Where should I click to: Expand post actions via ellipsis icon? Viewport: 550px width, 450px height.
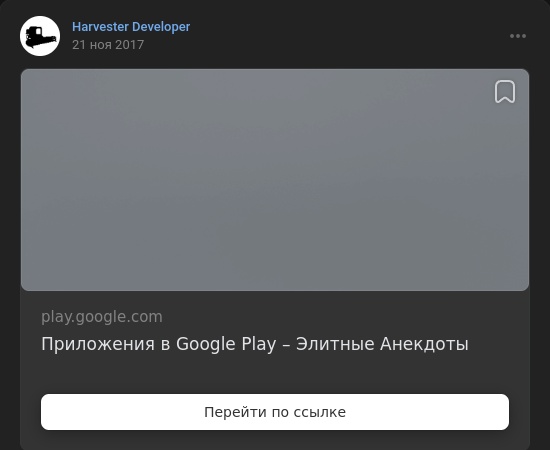coord(518,36)
